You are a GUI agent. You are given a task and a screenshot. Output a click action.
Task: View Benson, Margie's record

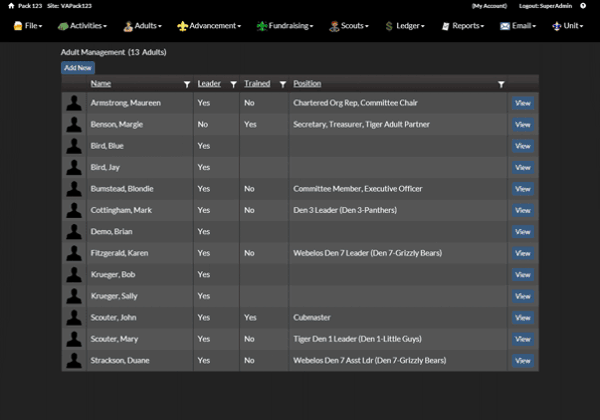pyautogui.click(x=523, y=124)
